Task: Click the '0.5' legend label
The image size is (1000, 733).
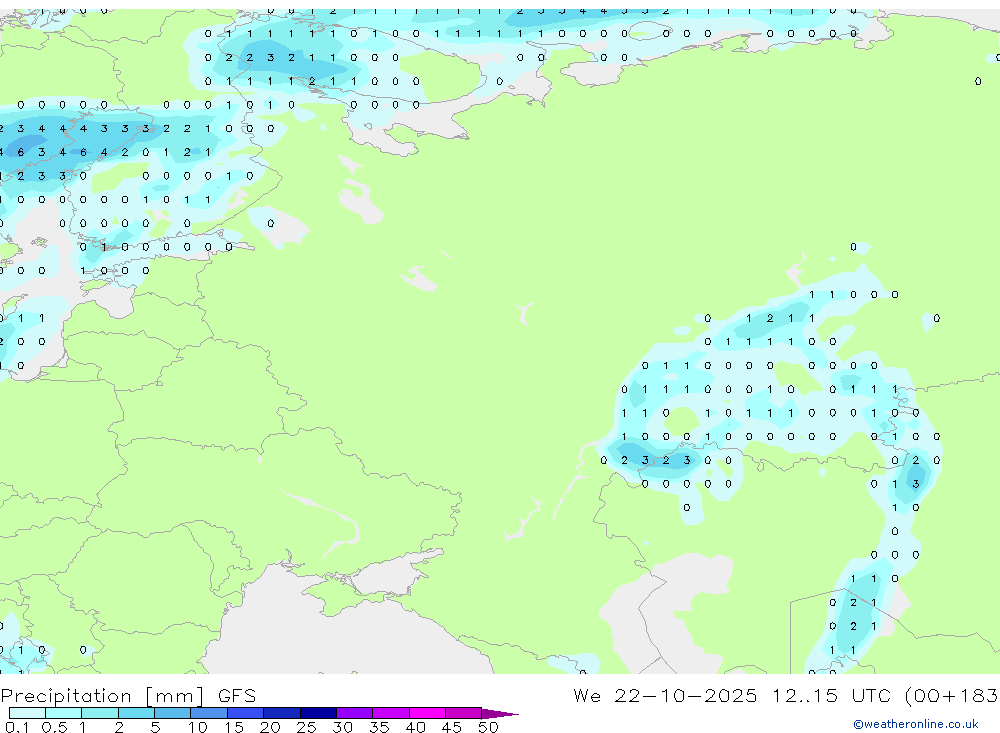Action: click(x=54, y=727)
